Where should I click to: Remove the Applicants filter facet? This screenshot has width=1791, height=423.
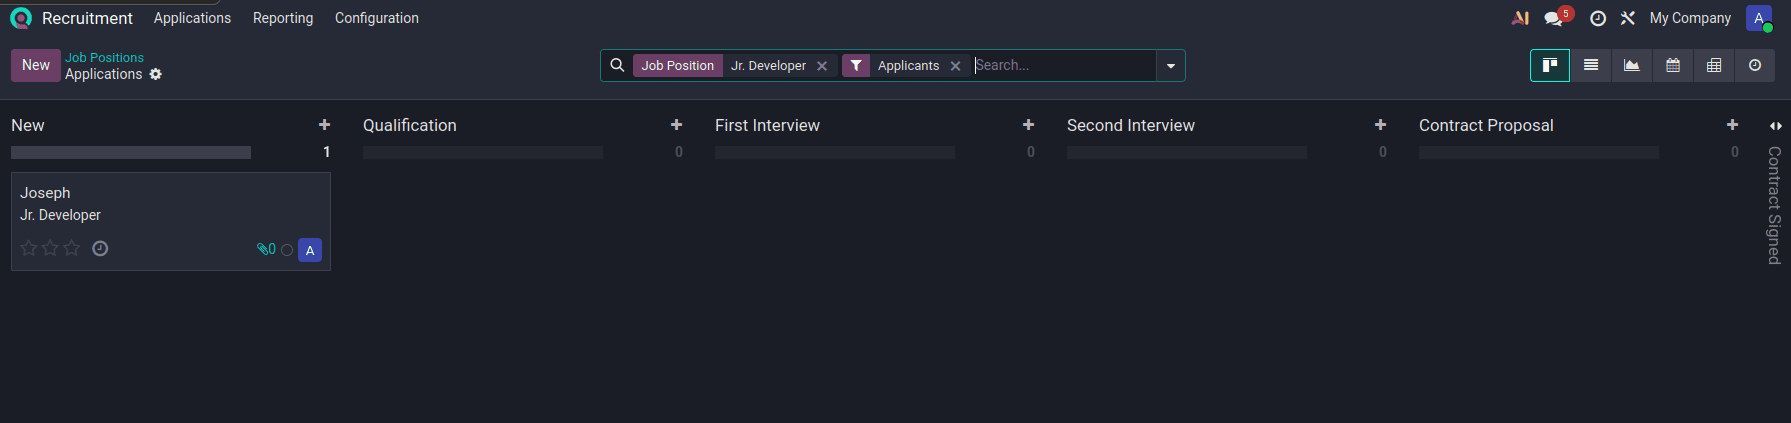(x=955, y=66)
